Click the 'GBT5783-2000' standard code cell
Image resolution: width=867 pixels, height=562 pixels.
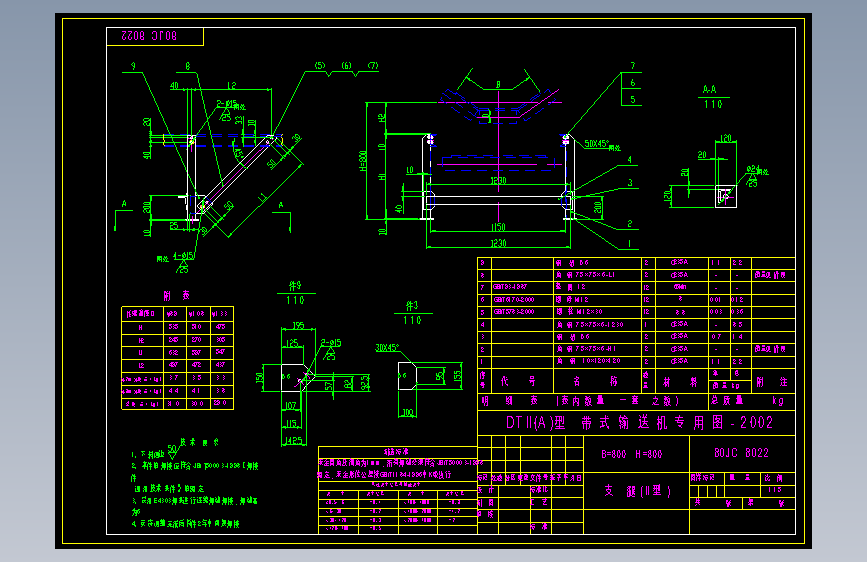click(514, 311)
